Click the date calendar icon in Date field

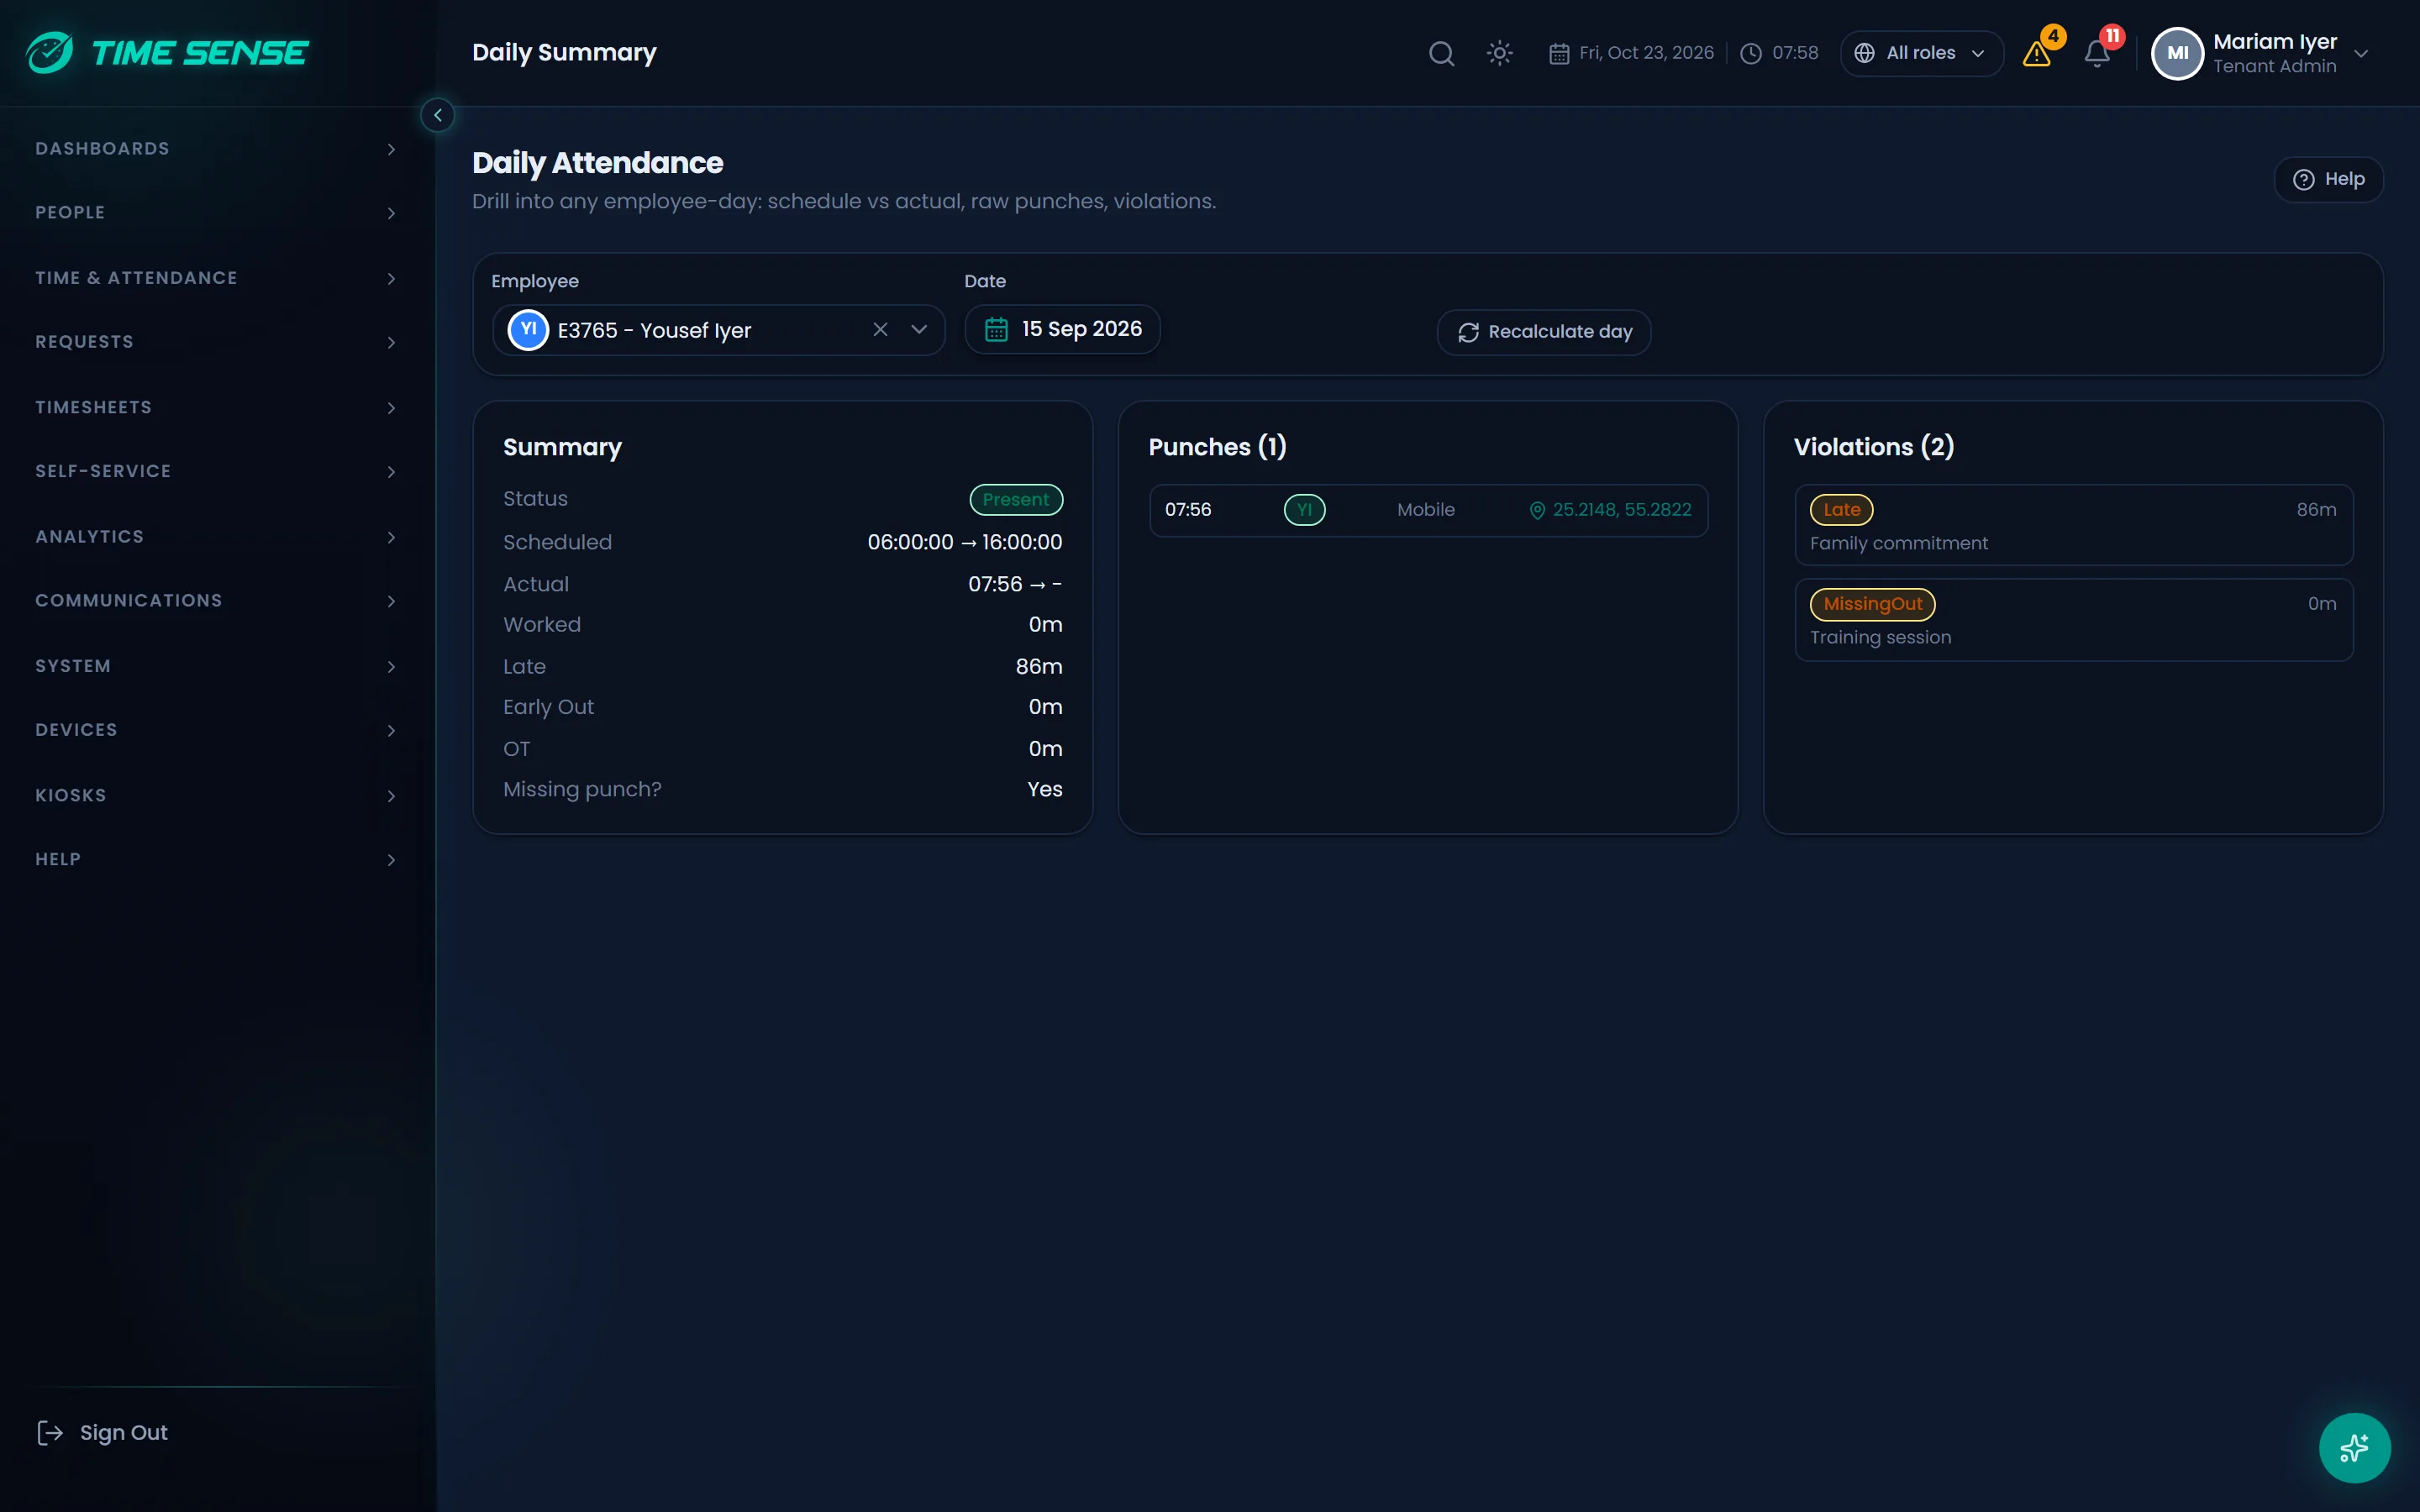point(996,329)
